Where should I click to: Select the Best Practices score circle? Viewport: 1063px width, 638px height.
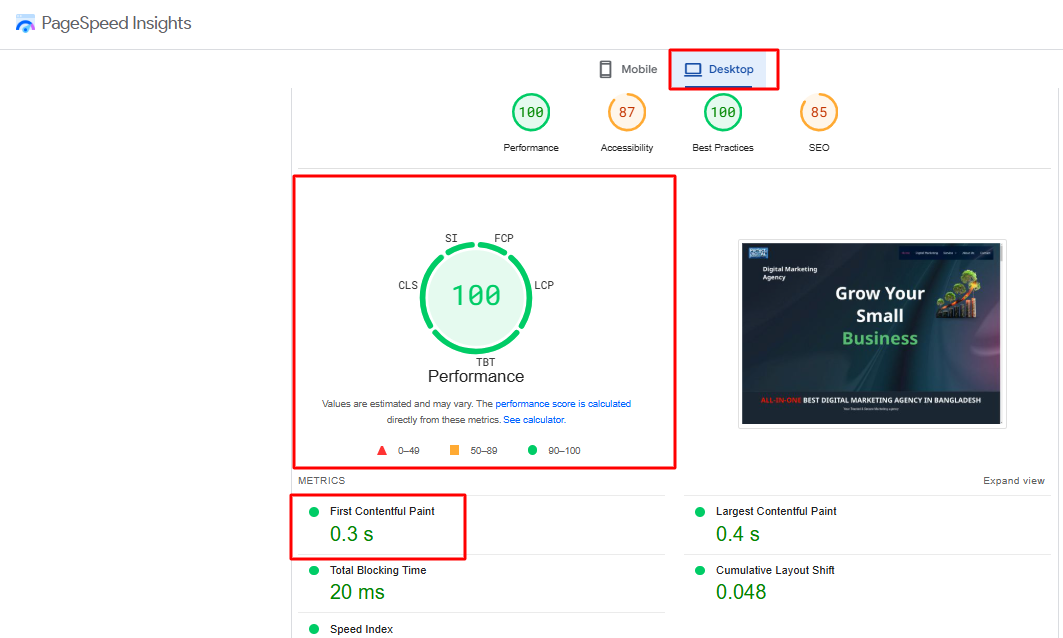(x=723, y=112)
